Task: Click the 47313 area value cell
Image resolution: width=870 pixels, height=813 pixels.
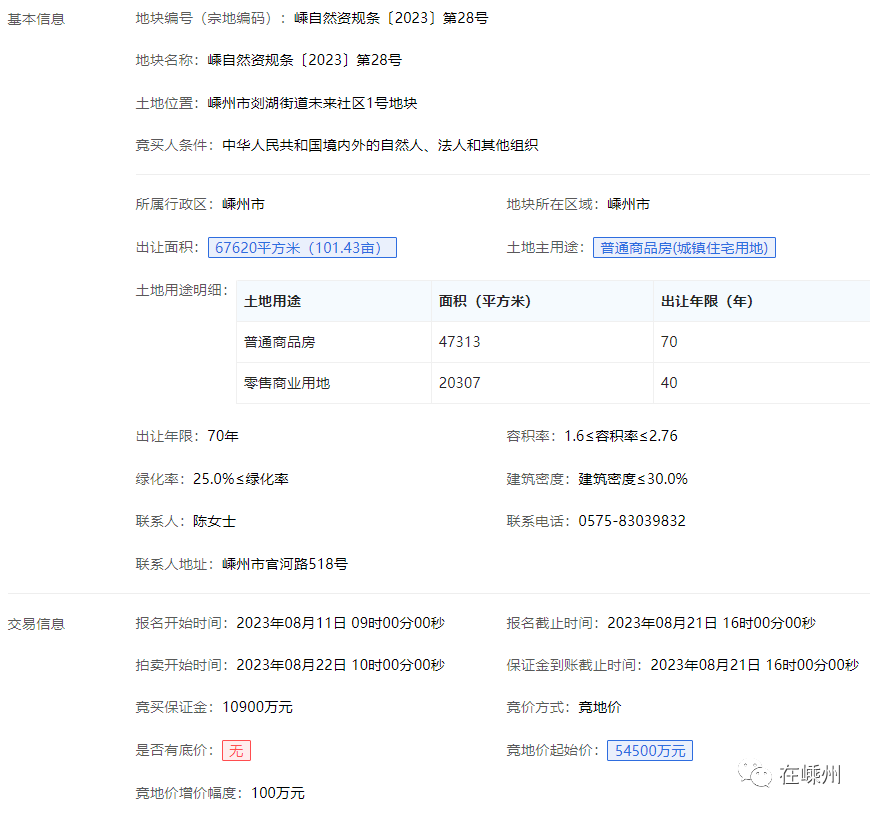Action: (x=459, y=342)
